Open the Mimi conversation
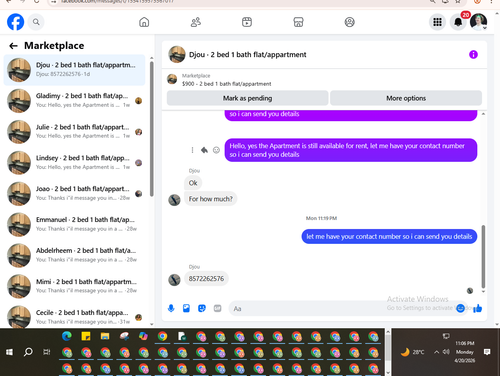The height and width of the screenshot is (376, 500). [74, 286]
